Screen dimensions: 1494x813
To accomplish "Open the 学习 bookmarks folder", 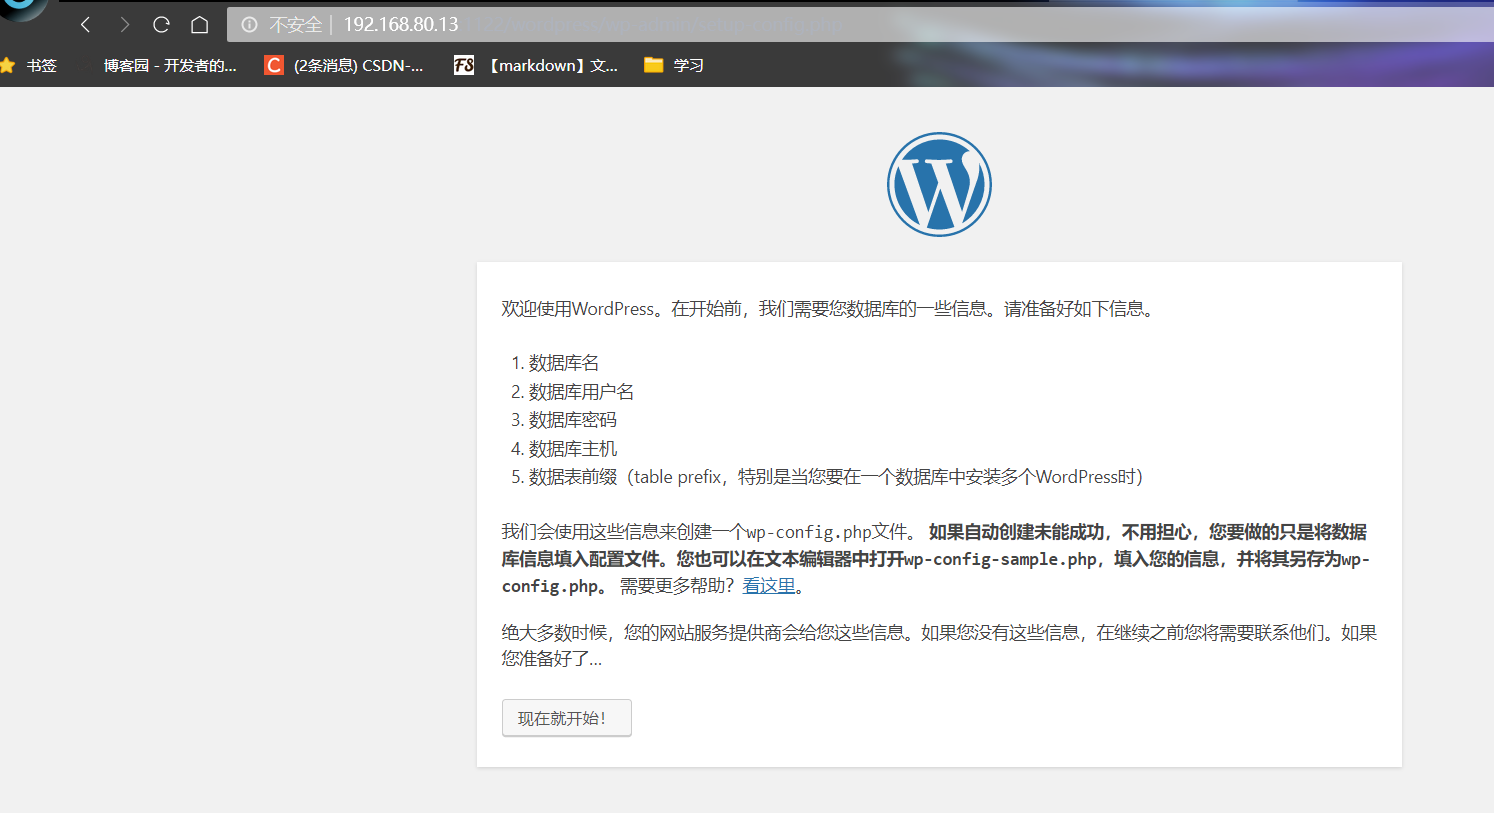I will tap(674, 66).
